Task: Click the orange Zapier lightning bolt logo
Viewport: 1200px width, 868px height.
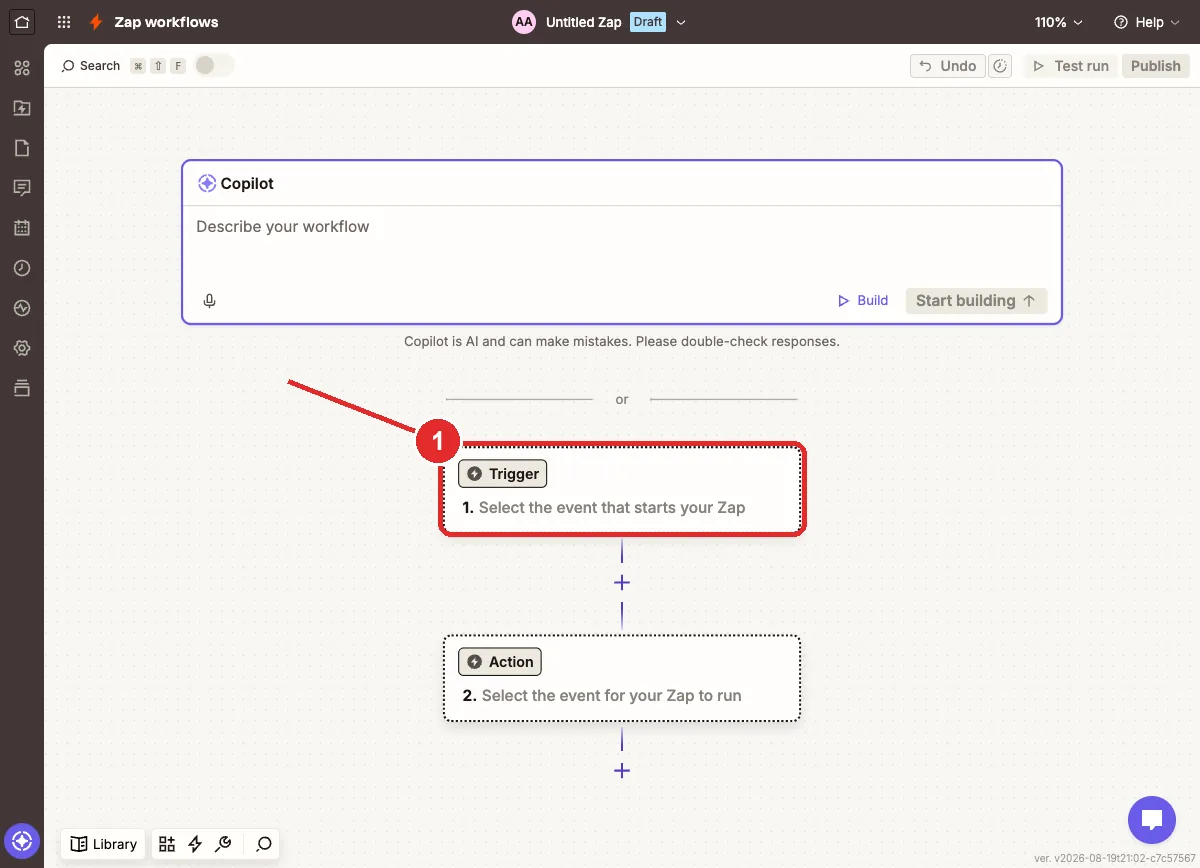Action: pos(96,22)
